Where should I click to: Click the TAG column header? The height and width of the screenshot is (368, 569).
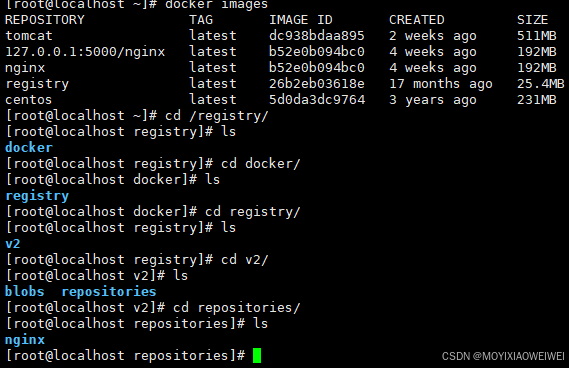201,20
